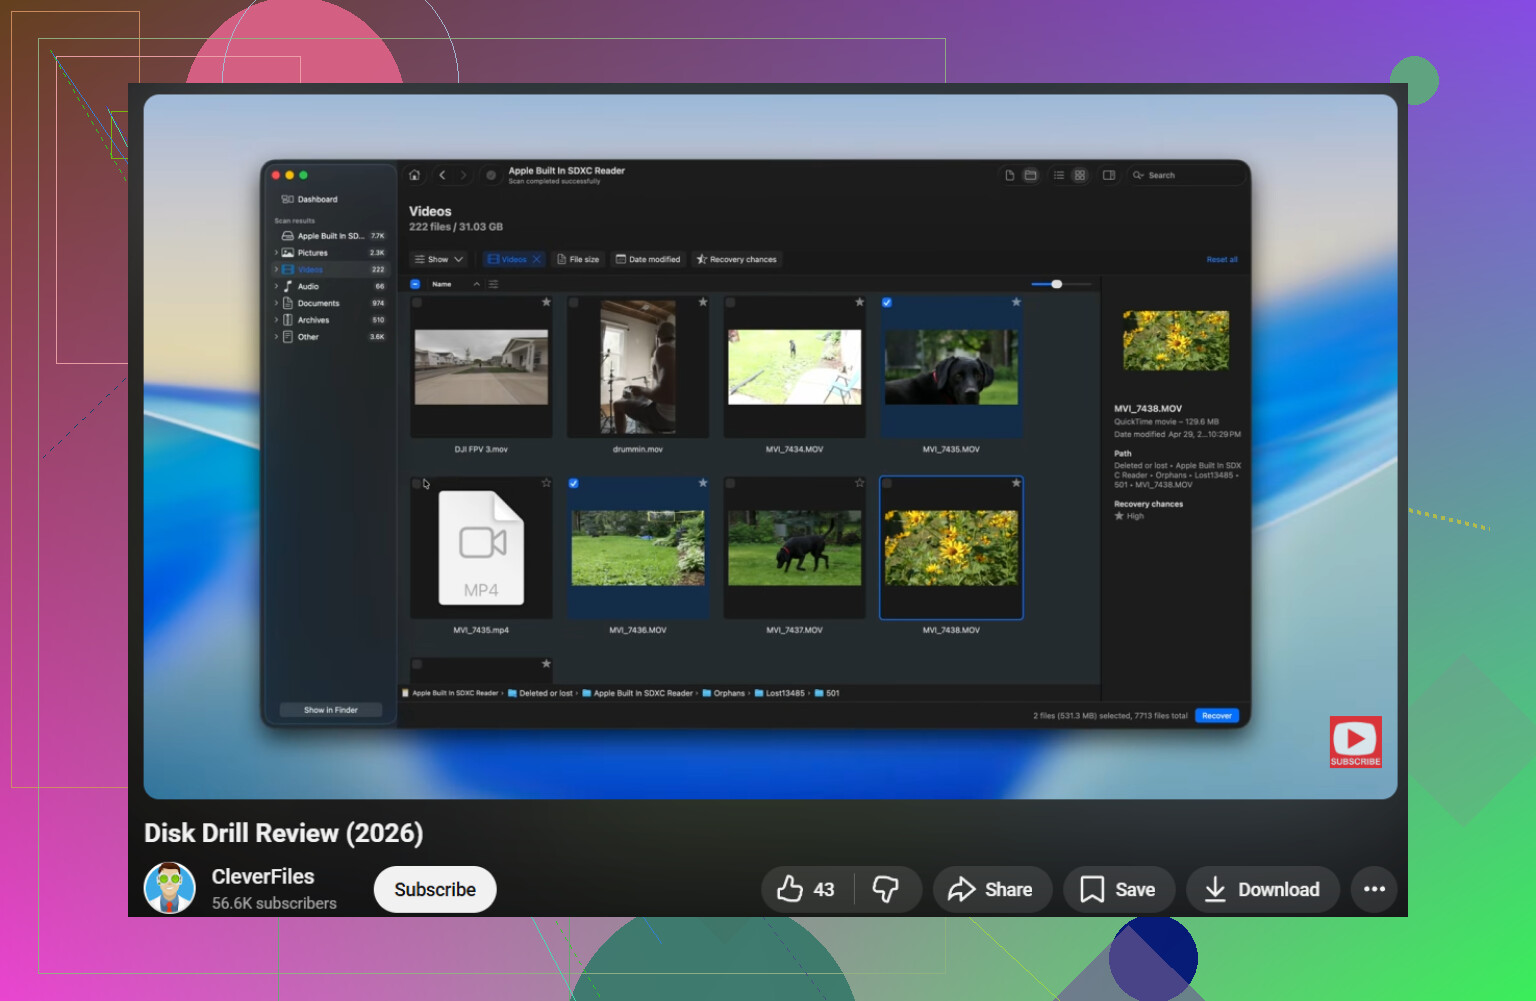This screenshot has width=1536, height=1001.
Task: Select Pictures in scan results
Action: 330,253
